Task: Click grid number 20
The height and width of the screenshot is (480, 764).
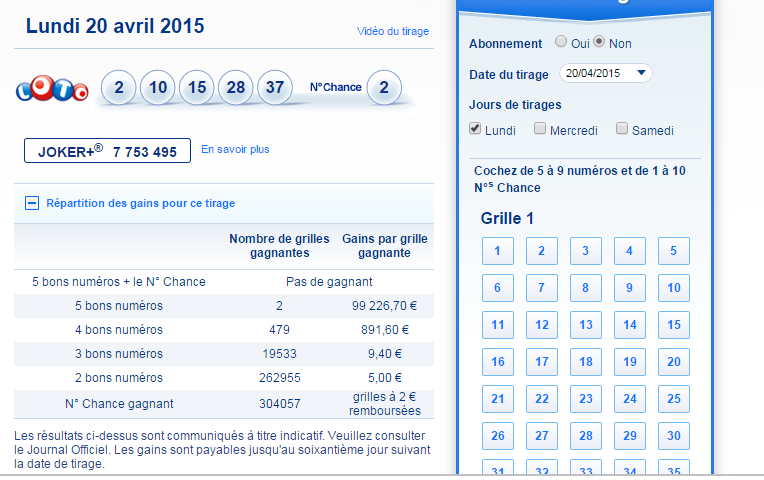Action: click(673, 362)
